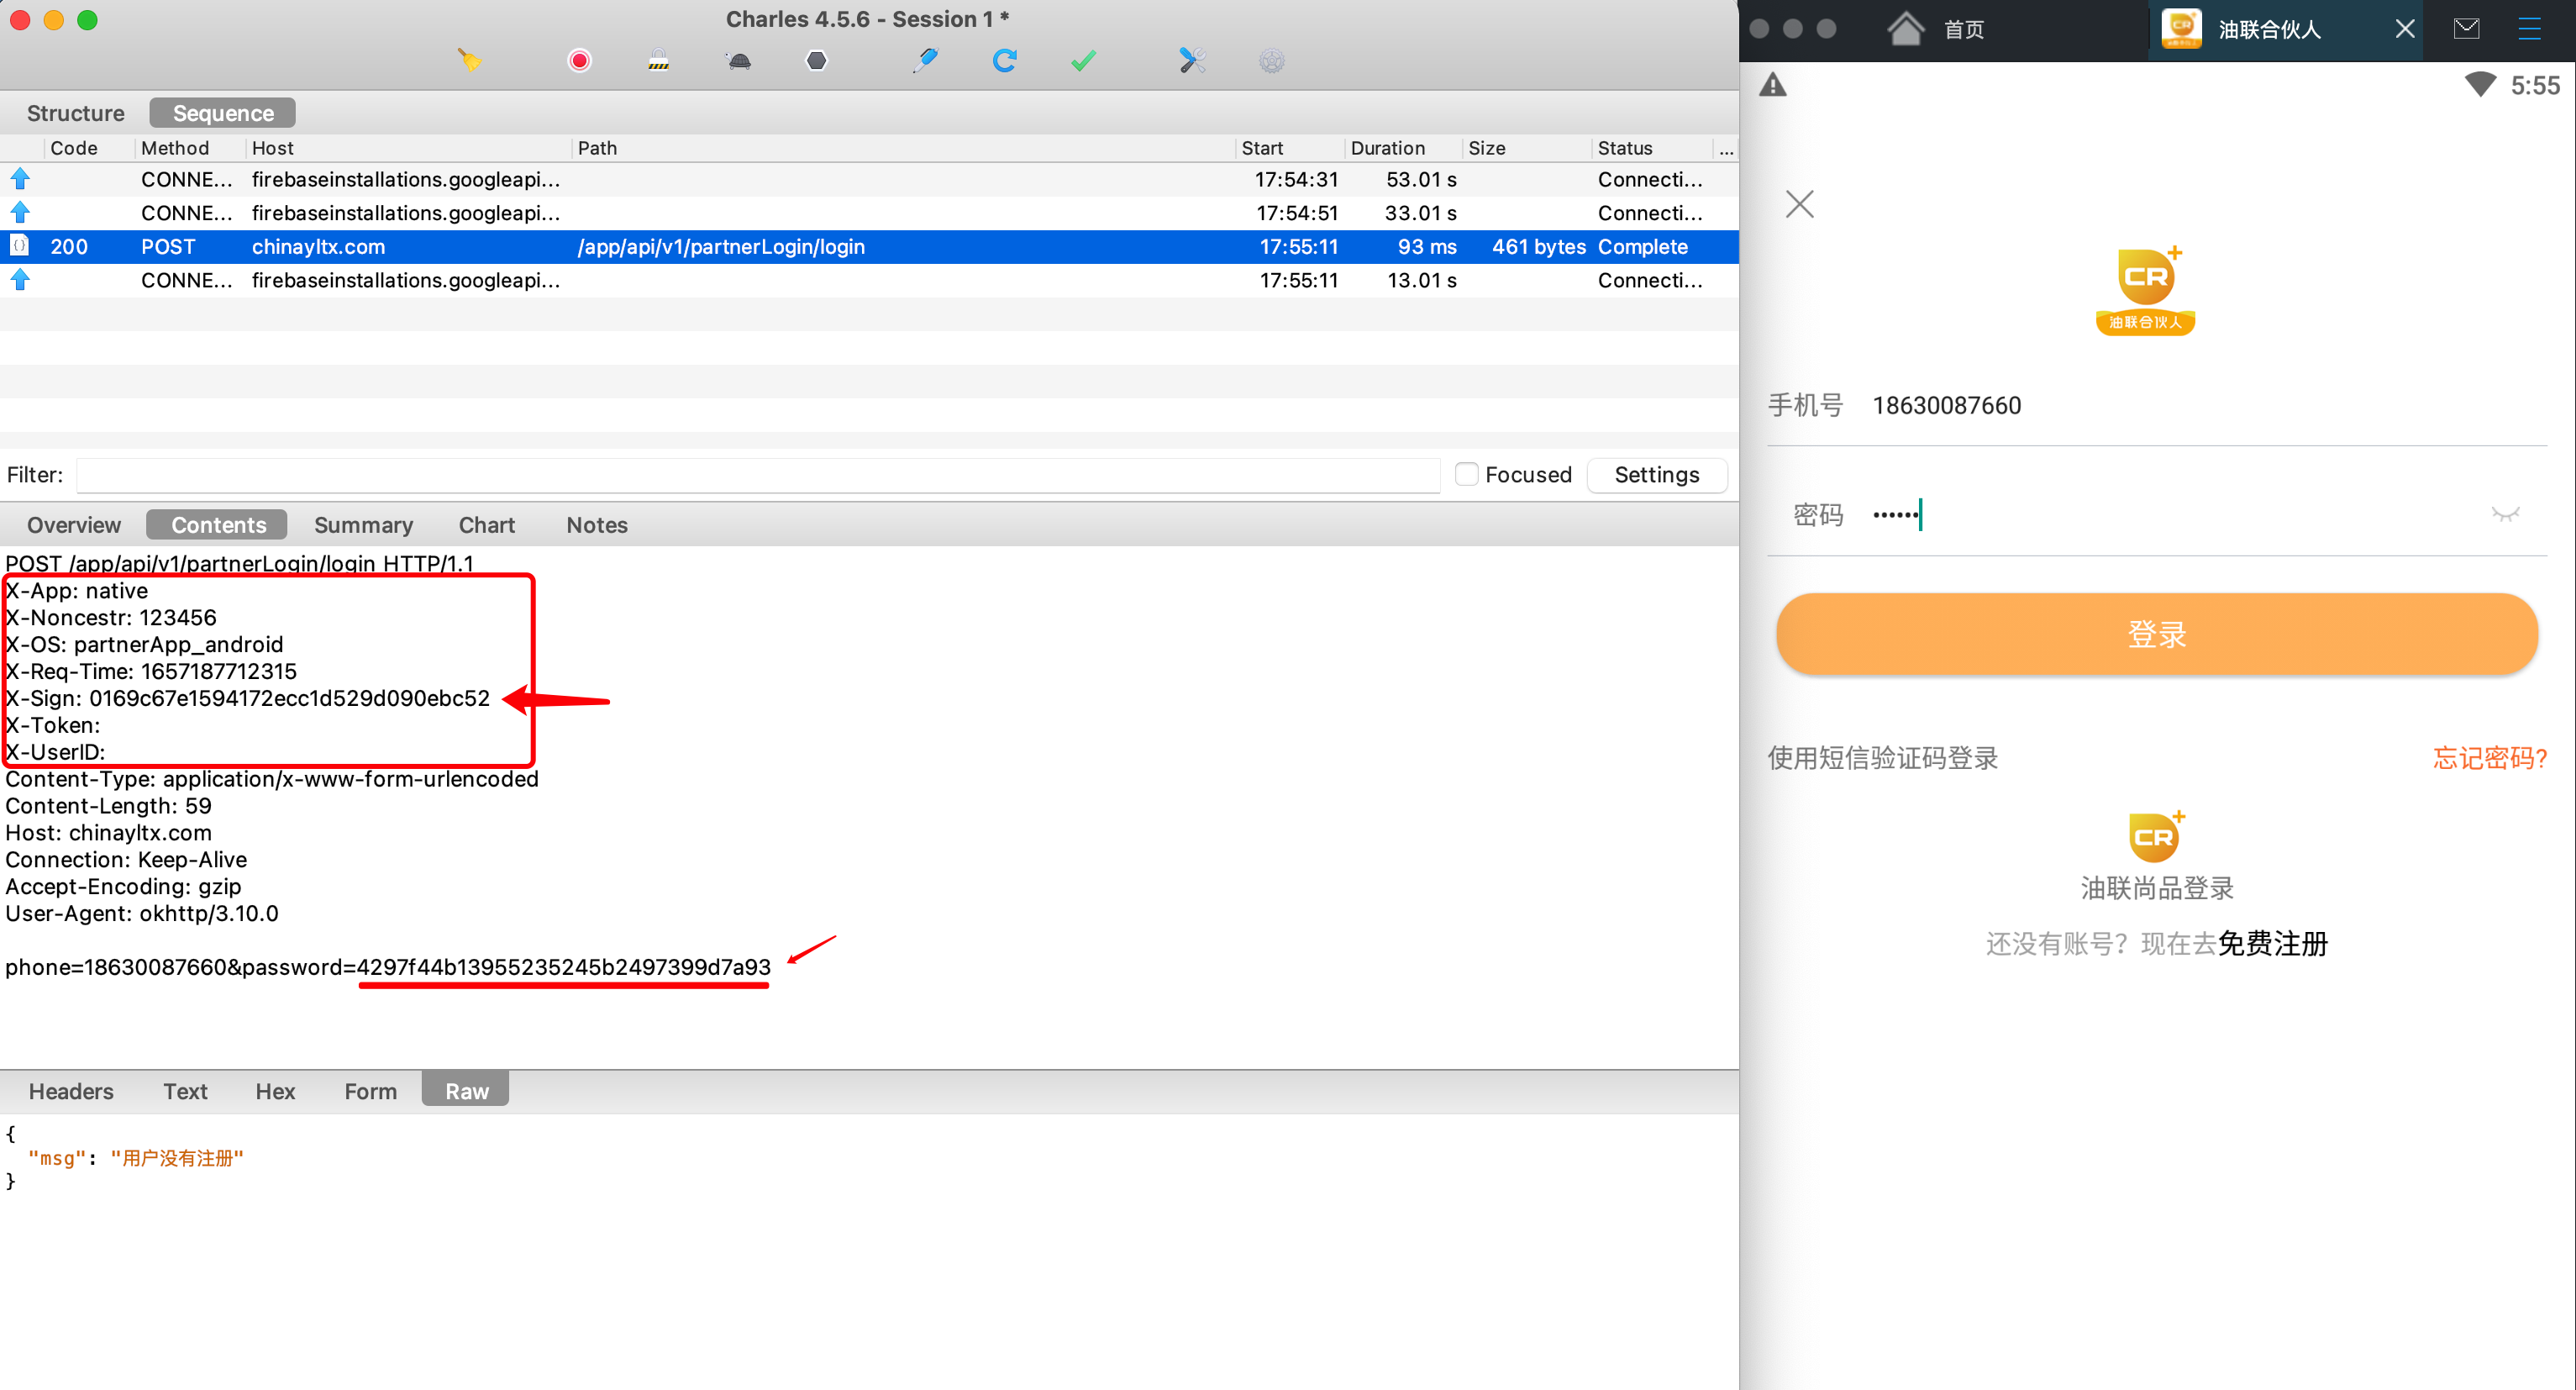Click the home icon in emulator bar

1905,29
